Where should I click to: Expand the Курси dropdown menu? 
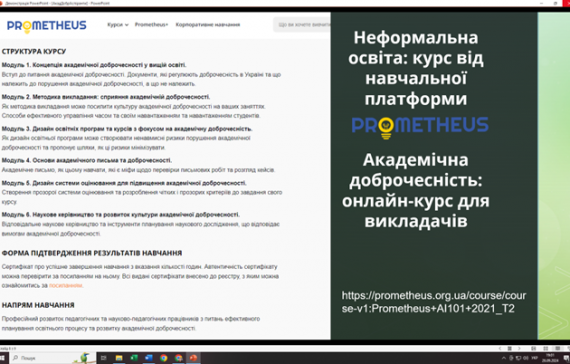(x=118, y=25)
